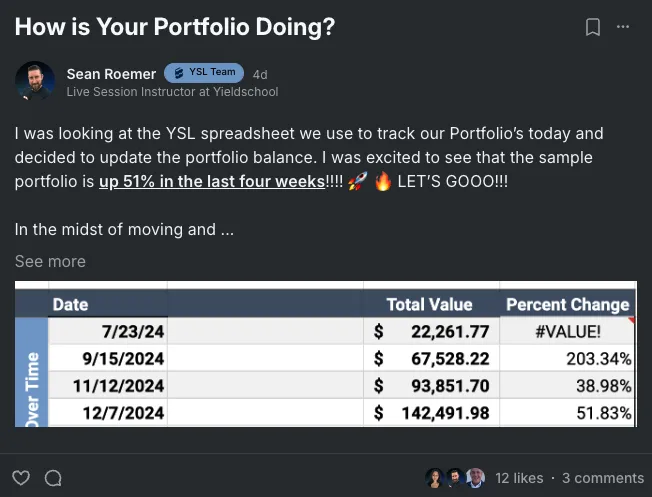Click the first liker's avatar
The width and height of the screenshot is (652, 497).
(x=434, y=478)
